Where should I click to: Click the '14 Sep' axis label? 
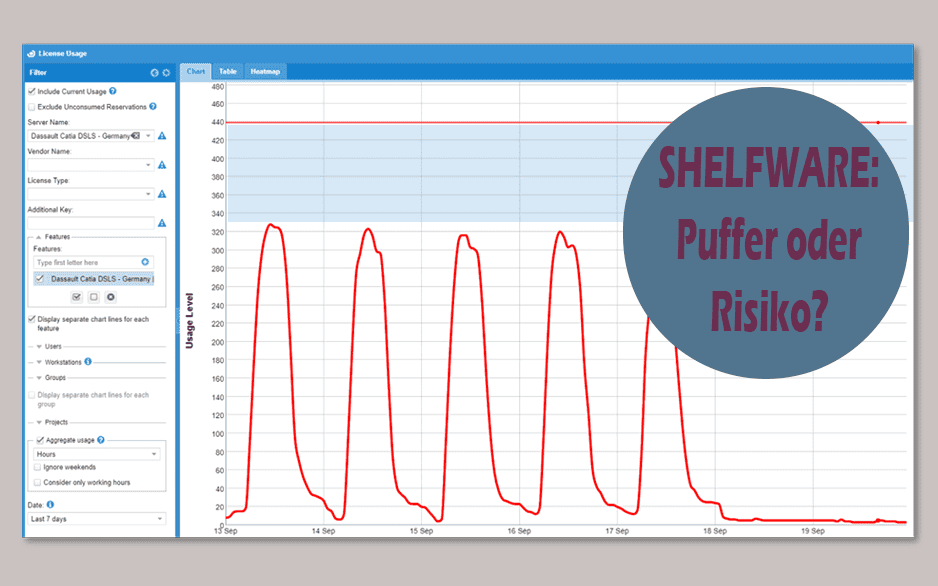pyautogui.click(x=324, y=531)
